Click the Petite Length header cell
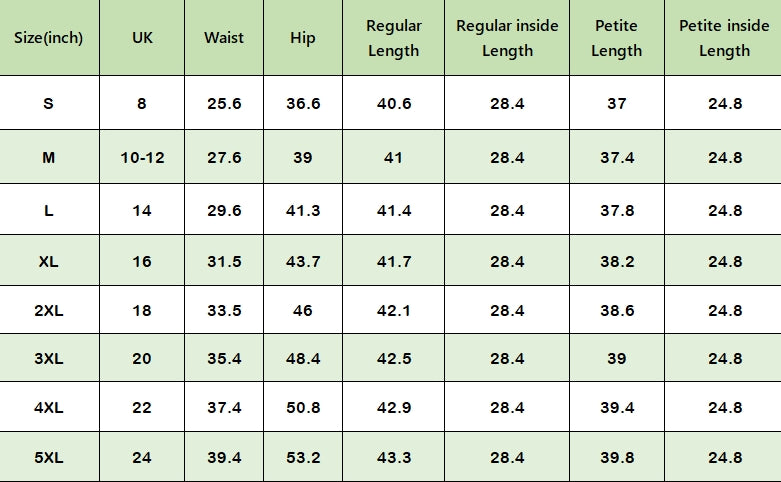 tap(616, 38)
